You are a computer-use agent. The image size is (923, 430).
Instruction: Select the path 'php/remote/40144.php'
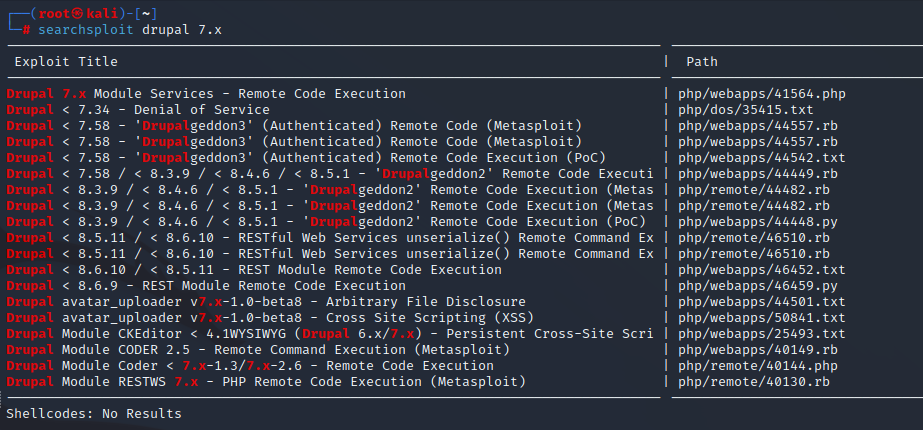(758, 366)
